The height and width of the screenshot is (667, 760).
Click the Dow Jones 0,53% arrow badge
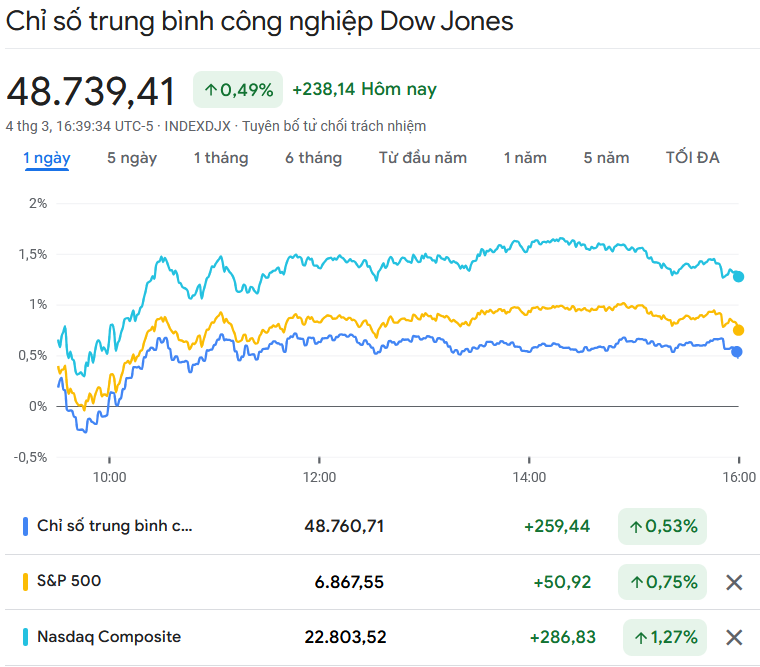click(662, 526)
